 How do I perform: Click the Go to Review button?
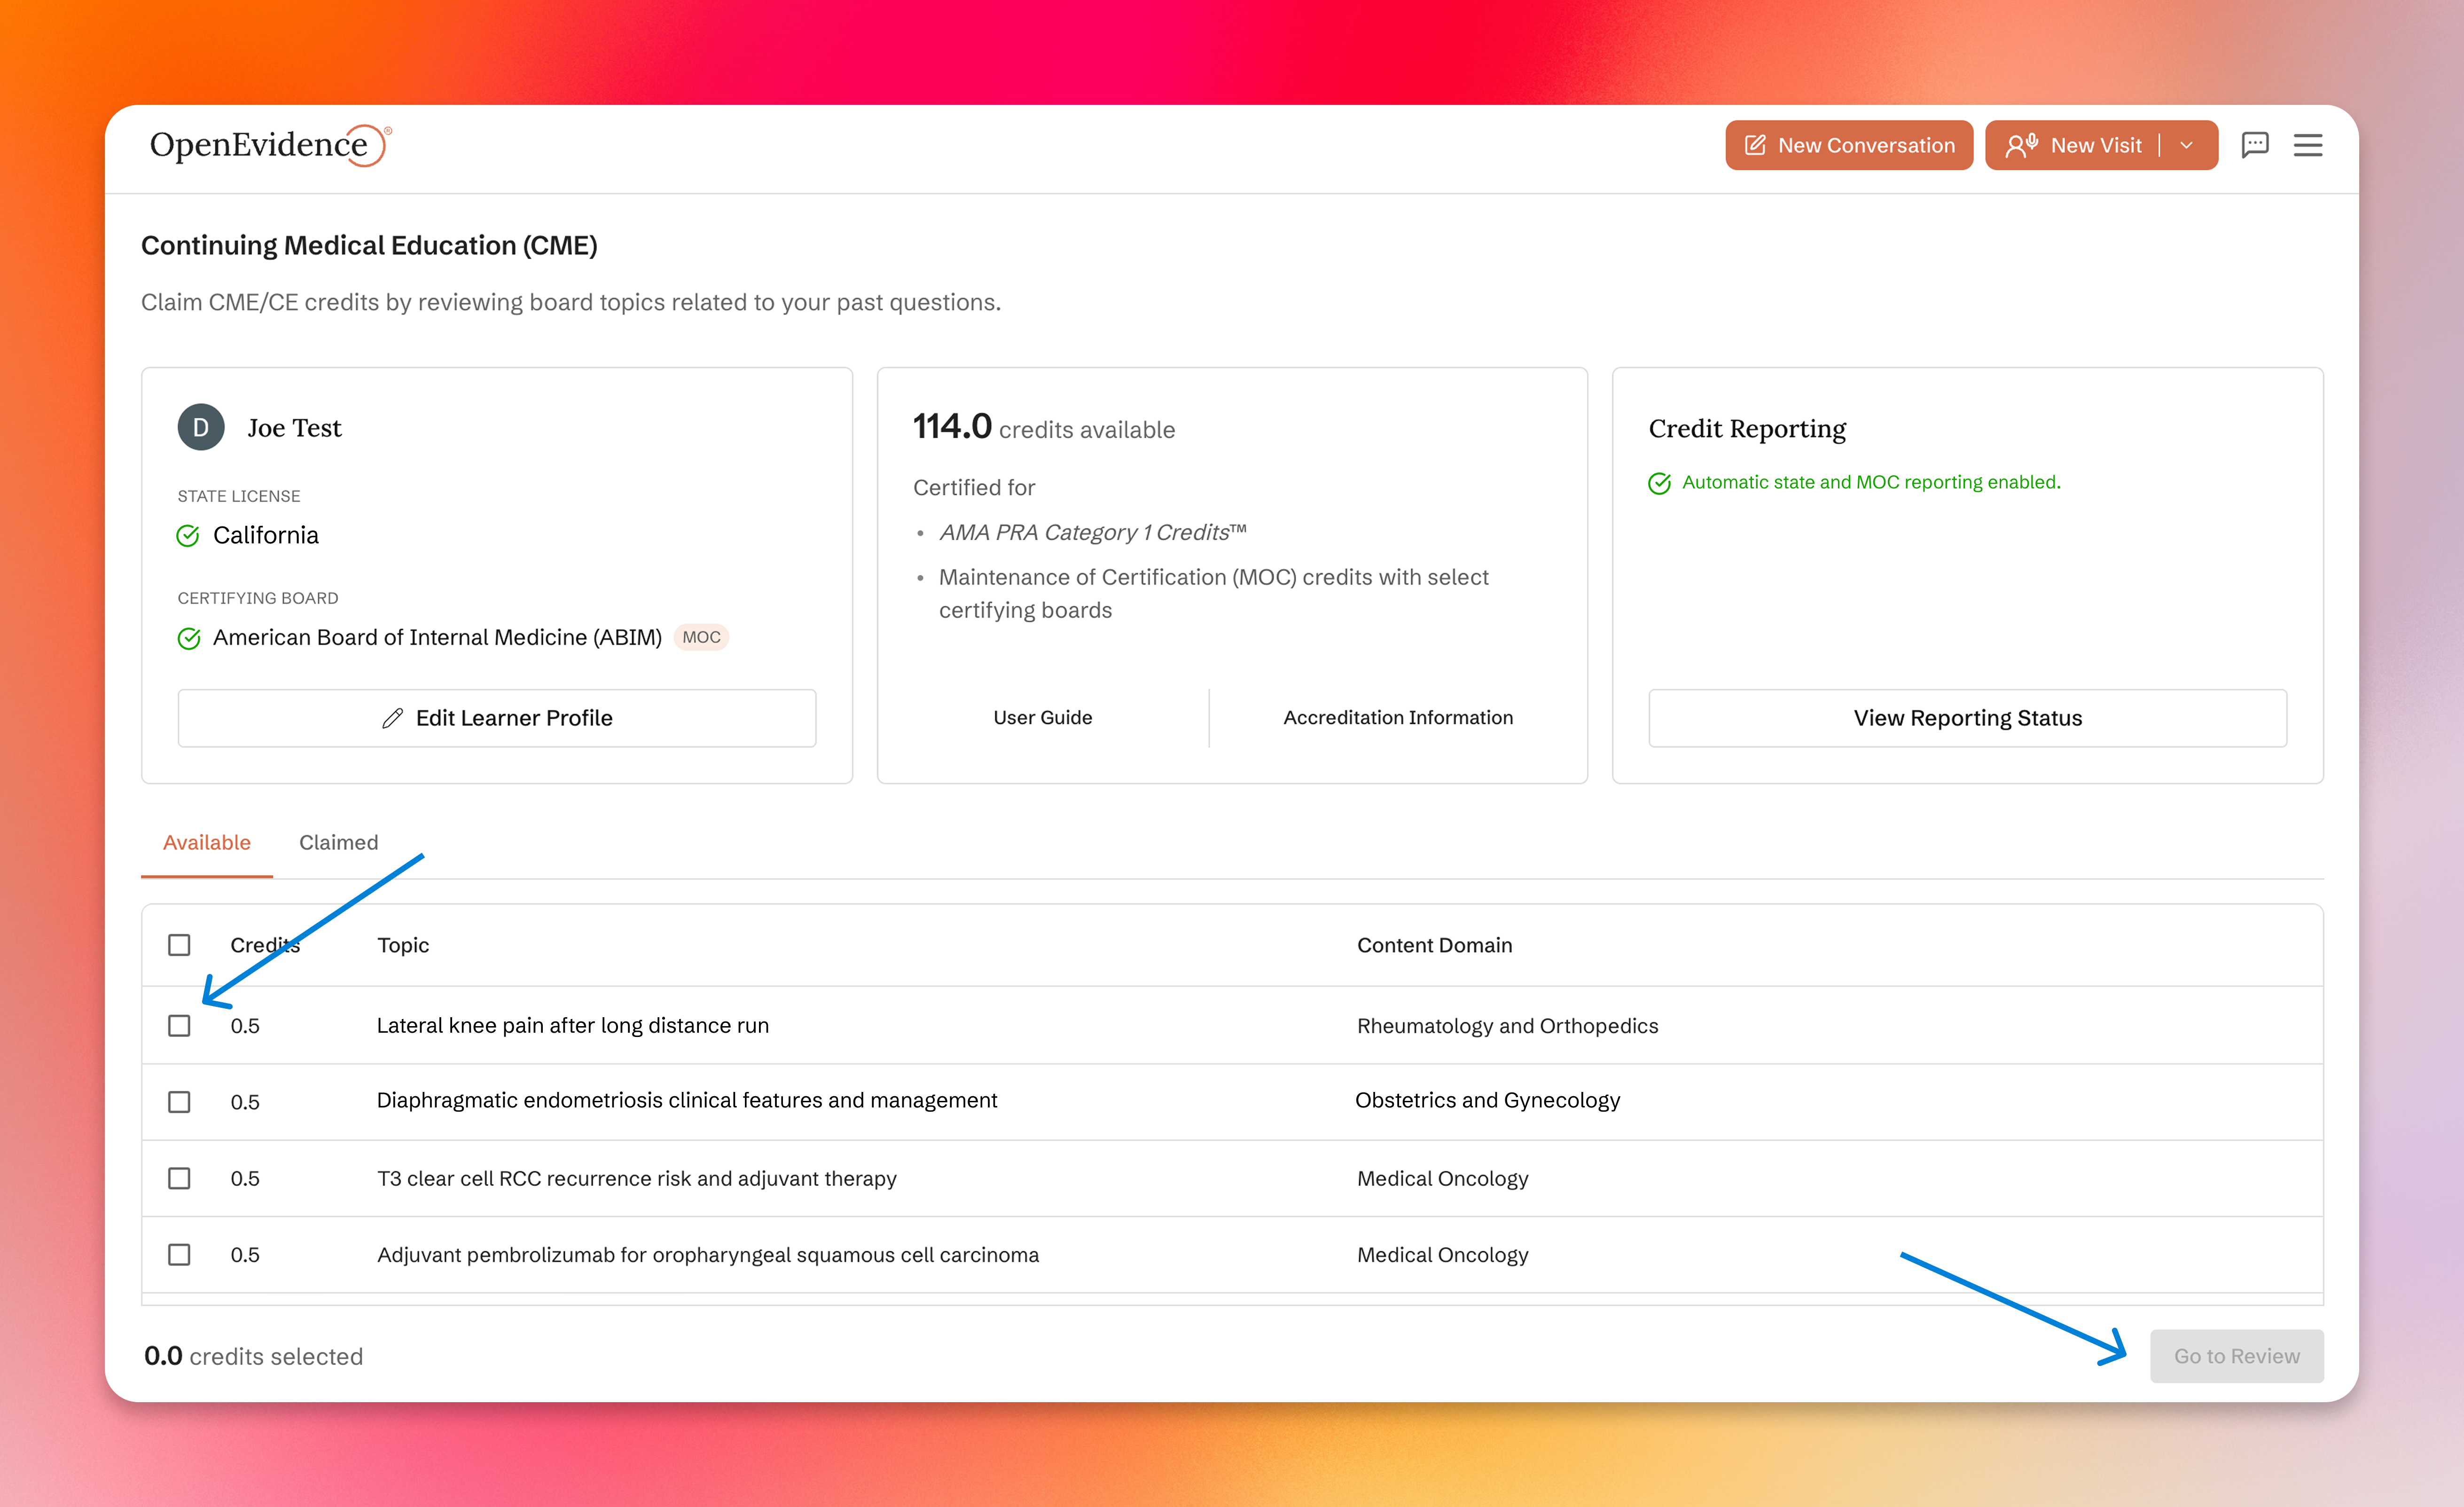click(2236, 1356)
